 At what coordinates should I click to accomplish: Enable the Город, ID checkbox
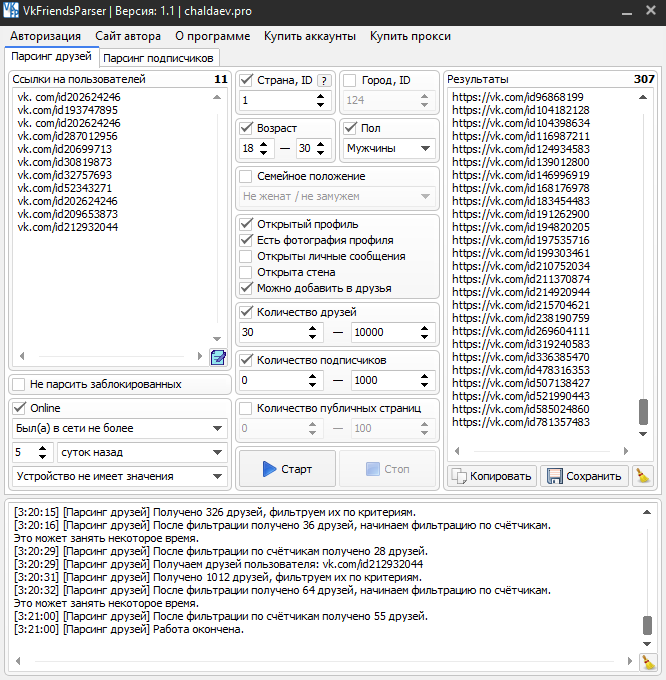click(350, 80)
